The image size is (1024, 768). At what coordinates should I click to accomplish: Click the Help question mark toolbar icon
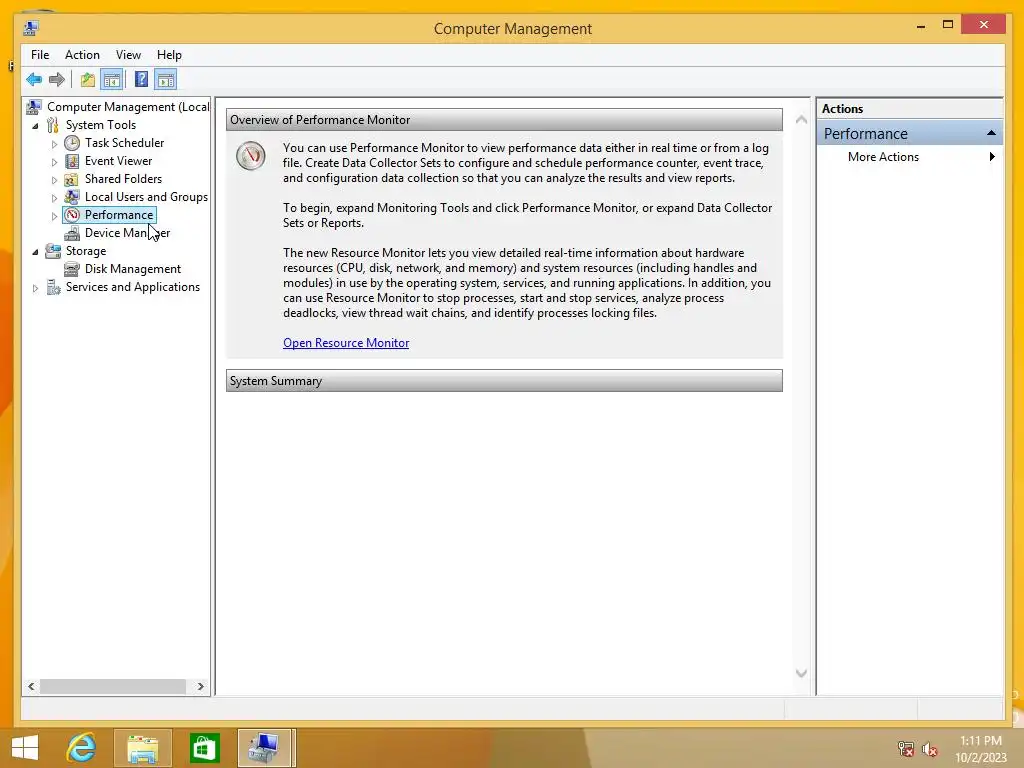click(x=141, y=80)
